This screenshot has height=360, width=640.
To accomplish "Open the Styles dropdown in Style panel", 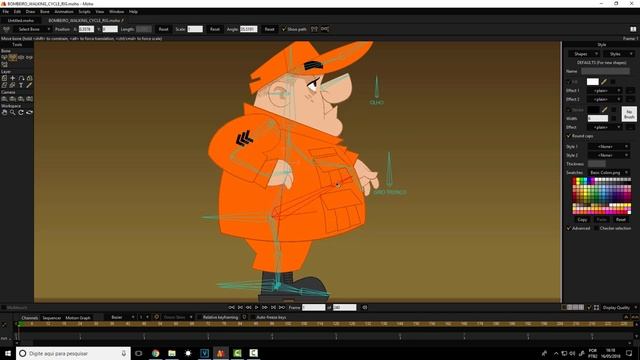I will click(x=618, y=54).
